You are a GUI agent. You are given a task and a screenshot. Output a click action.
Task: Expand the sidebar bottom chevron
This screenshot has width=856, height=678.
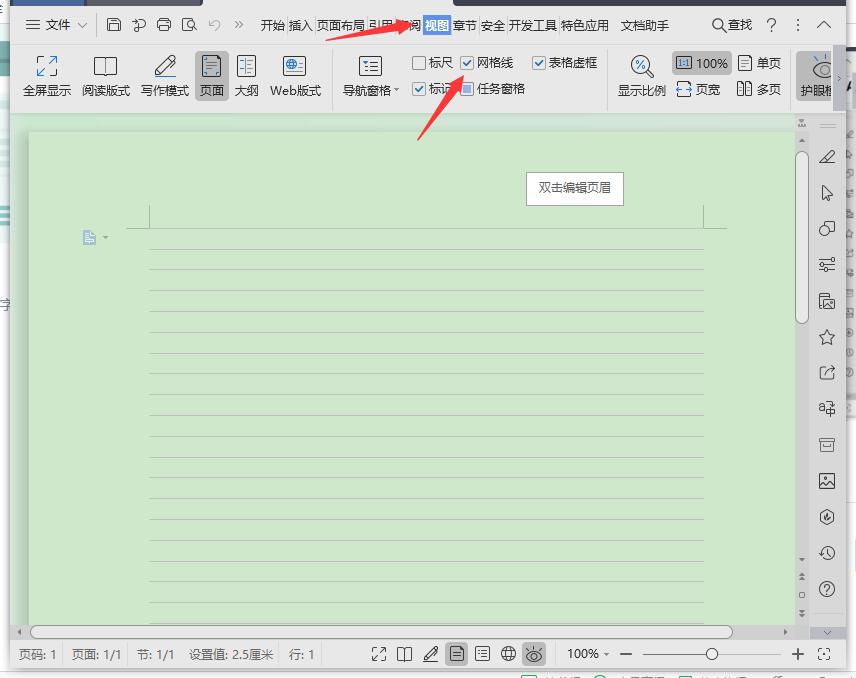point(827,633)
